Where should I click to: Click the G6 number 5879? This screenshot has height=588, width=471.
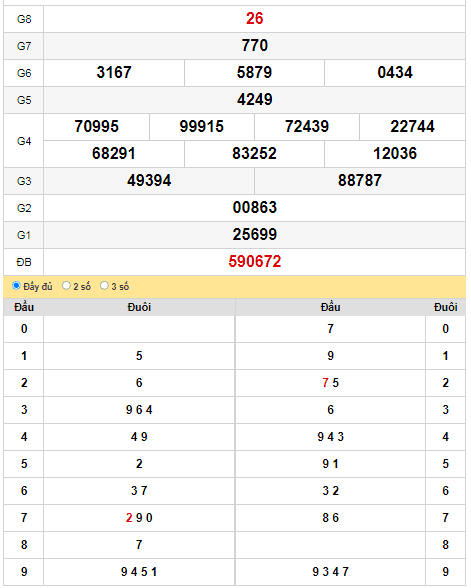[x=254, y=73]
